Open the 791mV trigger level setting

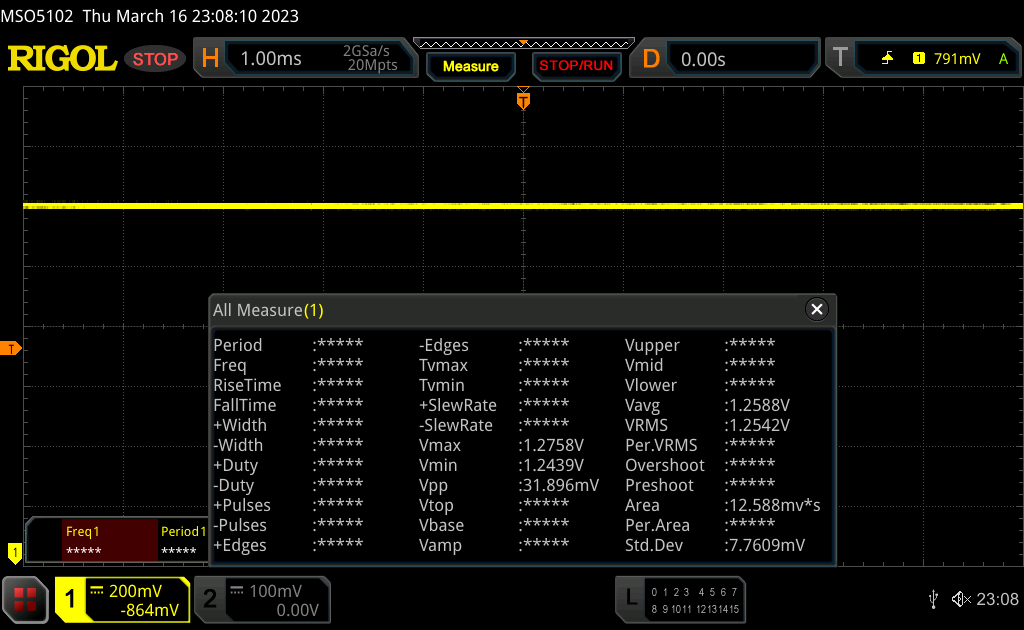tap(956, 59)
